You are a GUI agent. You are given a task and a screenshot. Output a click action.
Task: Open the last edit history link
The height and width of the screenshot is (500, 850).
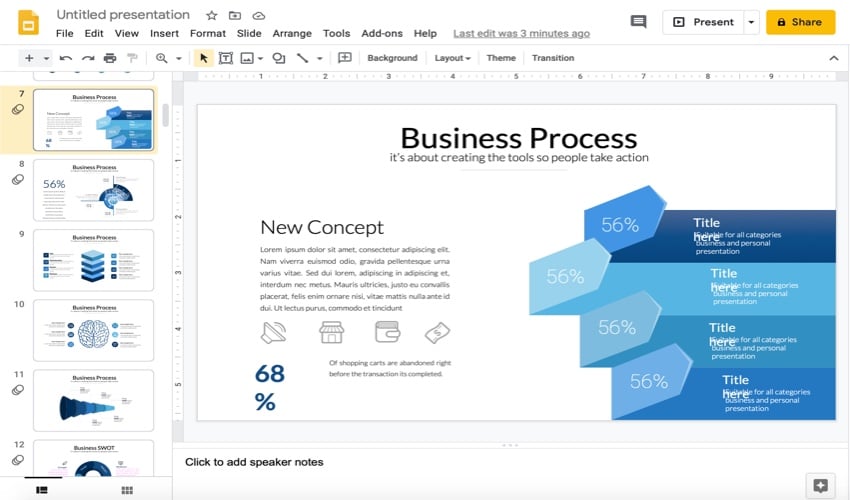[521, 34]
